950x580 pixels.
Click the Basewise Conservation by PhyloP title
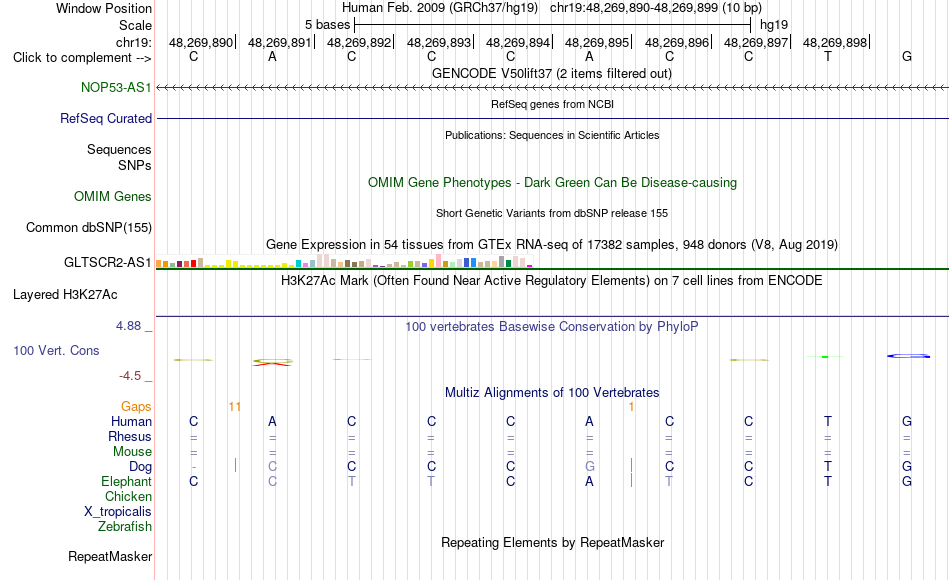click(552, 327)
